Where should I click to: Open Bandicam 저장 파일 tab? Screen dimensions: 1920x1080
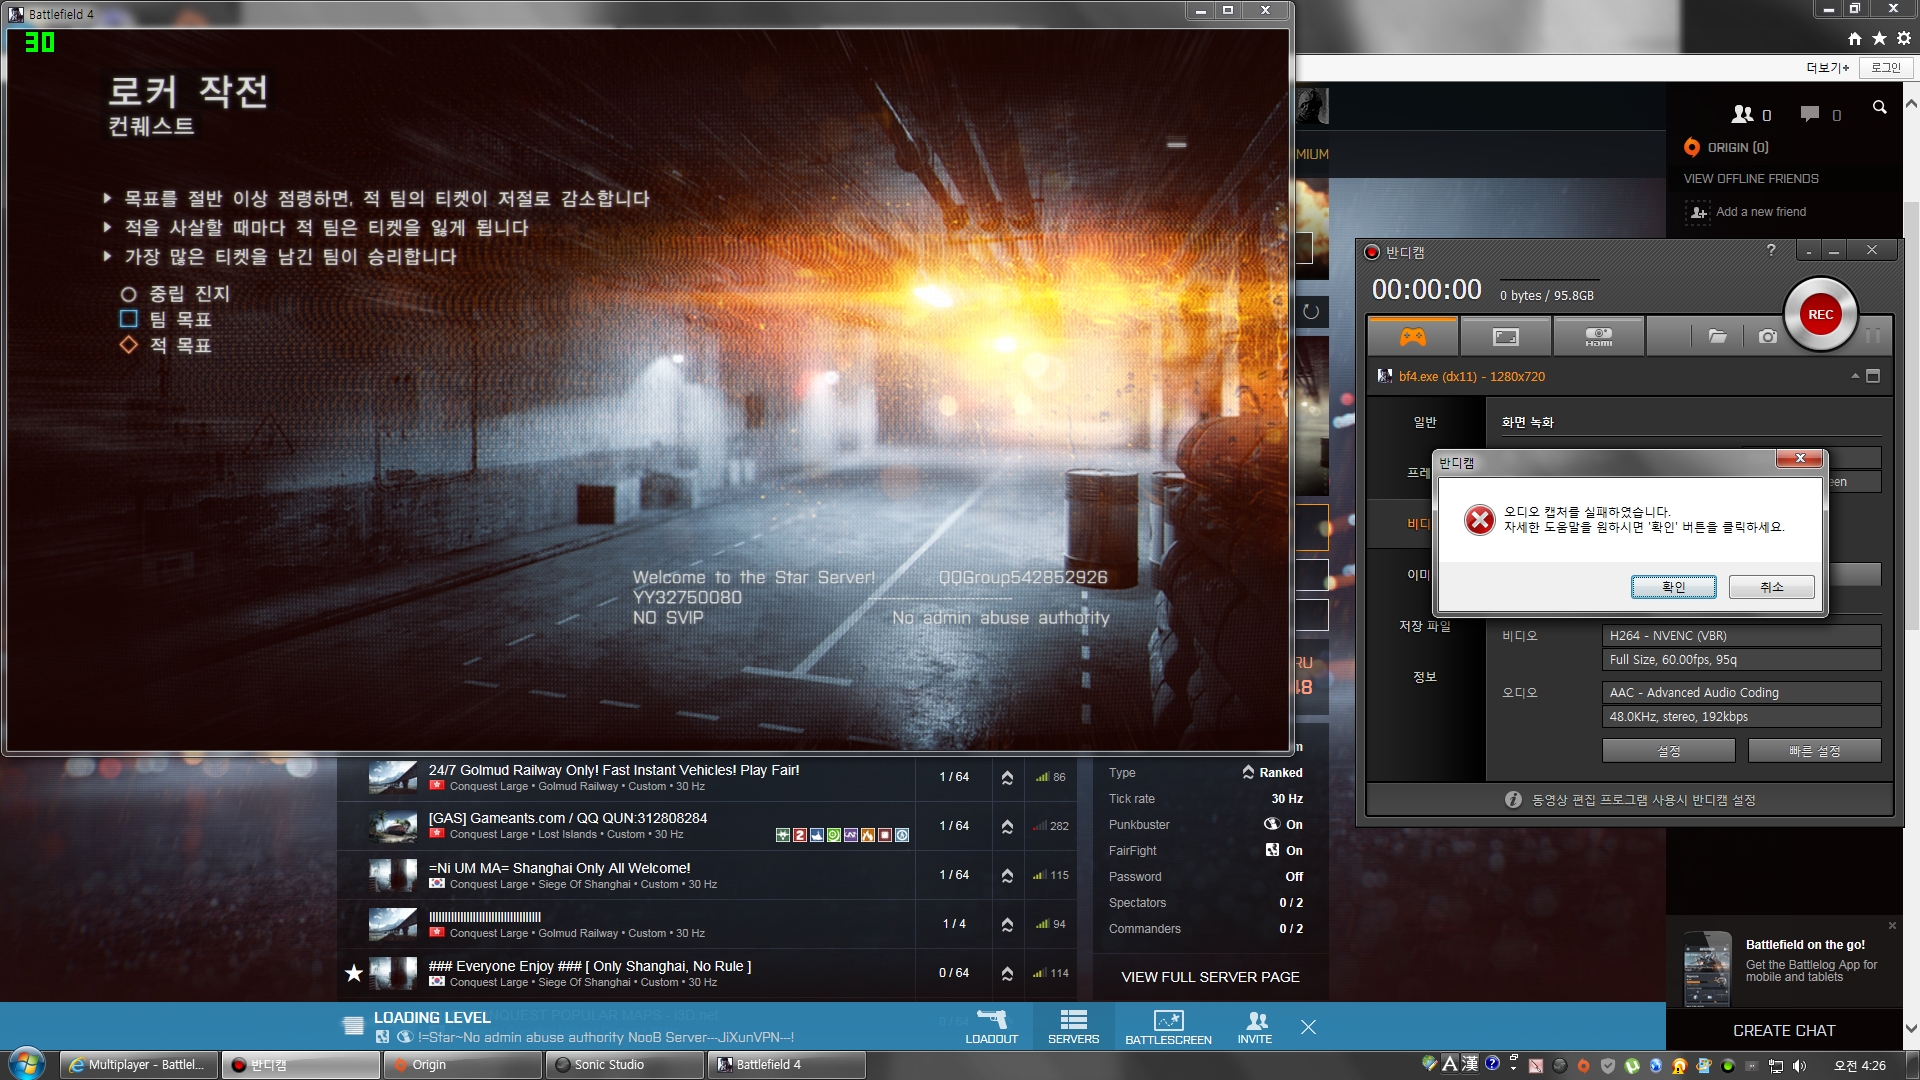pos(1425,626)
